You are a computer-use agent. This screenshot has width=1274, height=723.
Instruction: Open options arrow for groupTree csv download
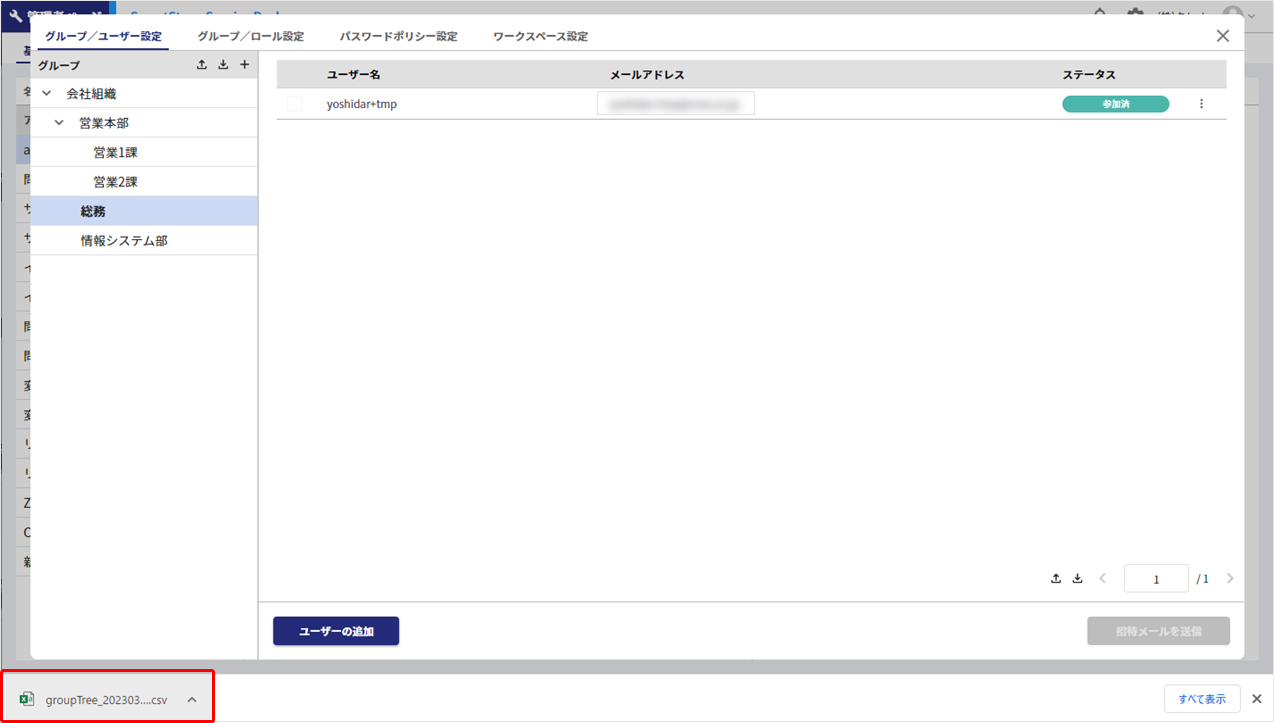[x=192, y=700]
